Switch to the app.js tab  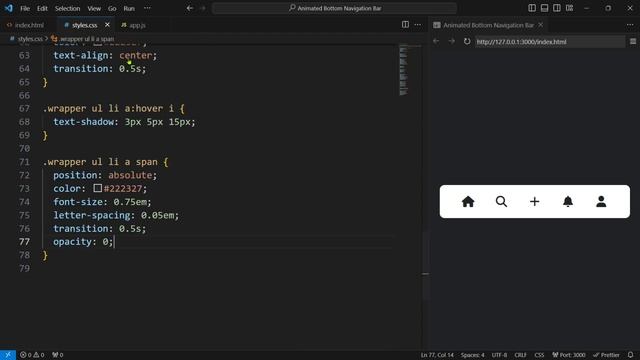133,25
